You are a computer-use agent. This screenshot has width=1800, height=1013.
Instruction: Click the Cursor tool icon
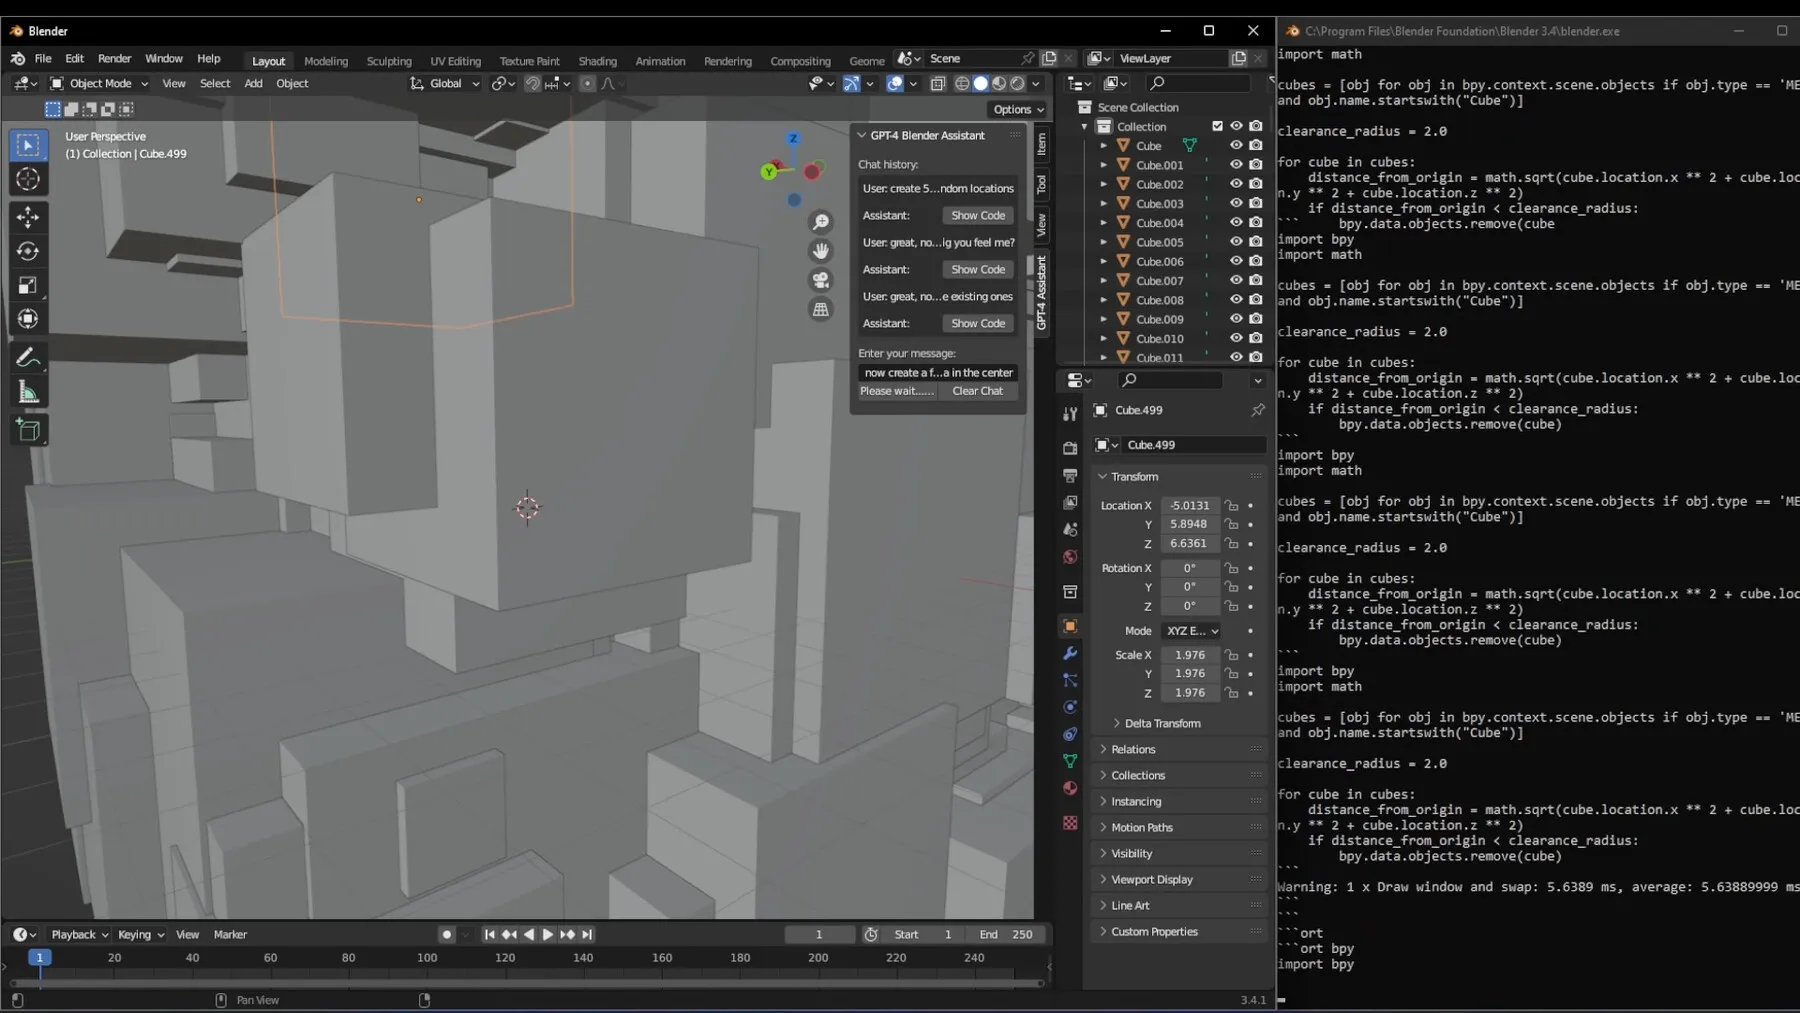(x=28, y=180)
